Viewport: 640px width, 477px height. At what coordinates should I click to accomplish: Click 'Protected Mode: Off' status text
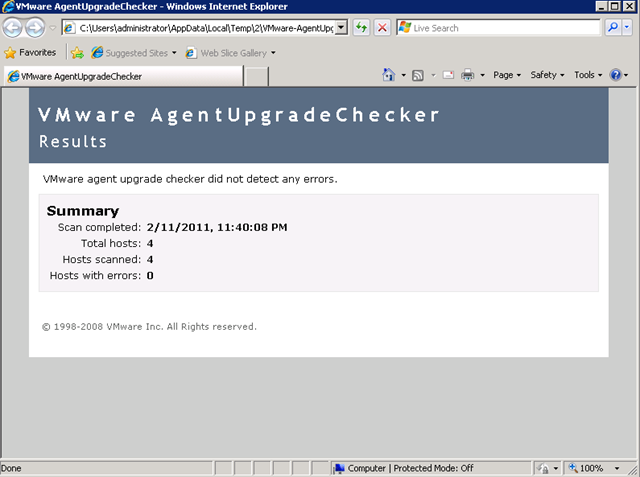[433, 468]
